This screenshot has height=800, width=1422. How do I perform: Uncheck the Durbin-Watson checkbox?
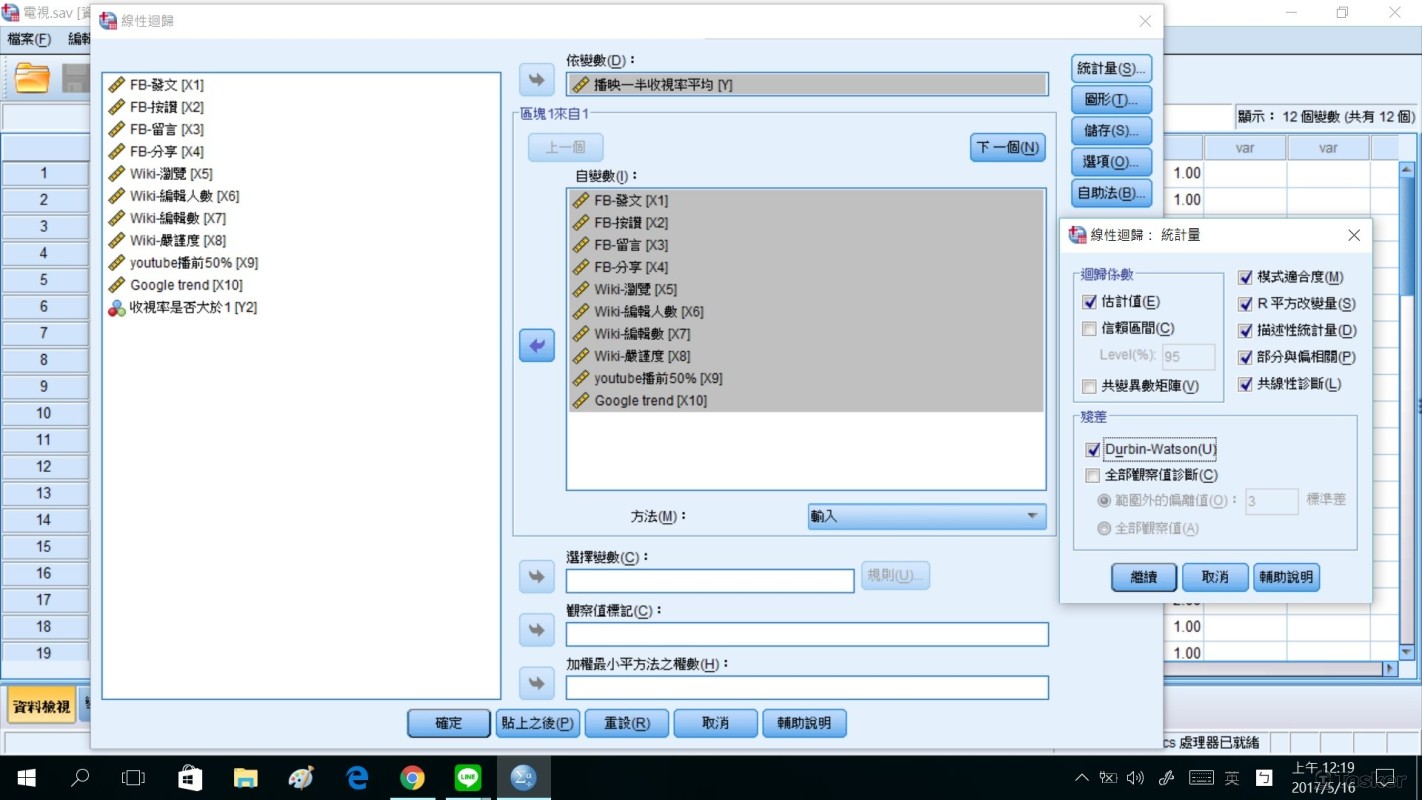click(1093, 450)
